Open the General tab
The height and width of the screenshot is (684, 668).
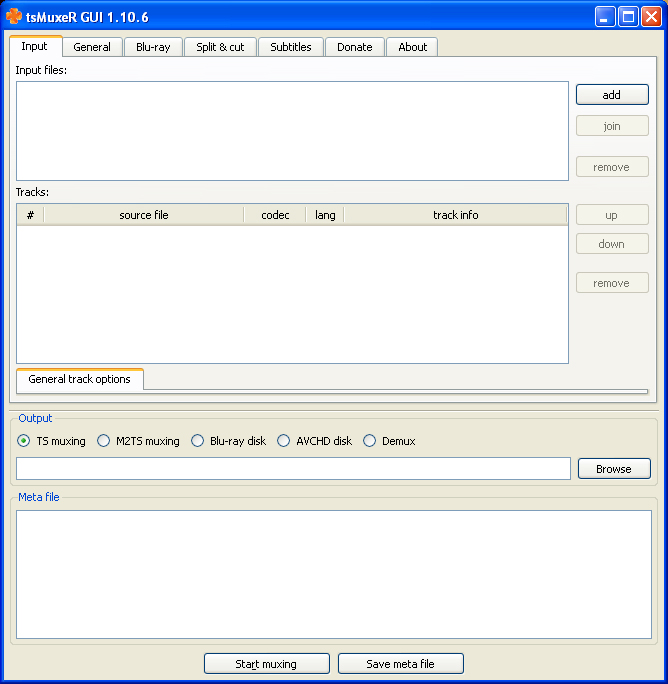92,47
